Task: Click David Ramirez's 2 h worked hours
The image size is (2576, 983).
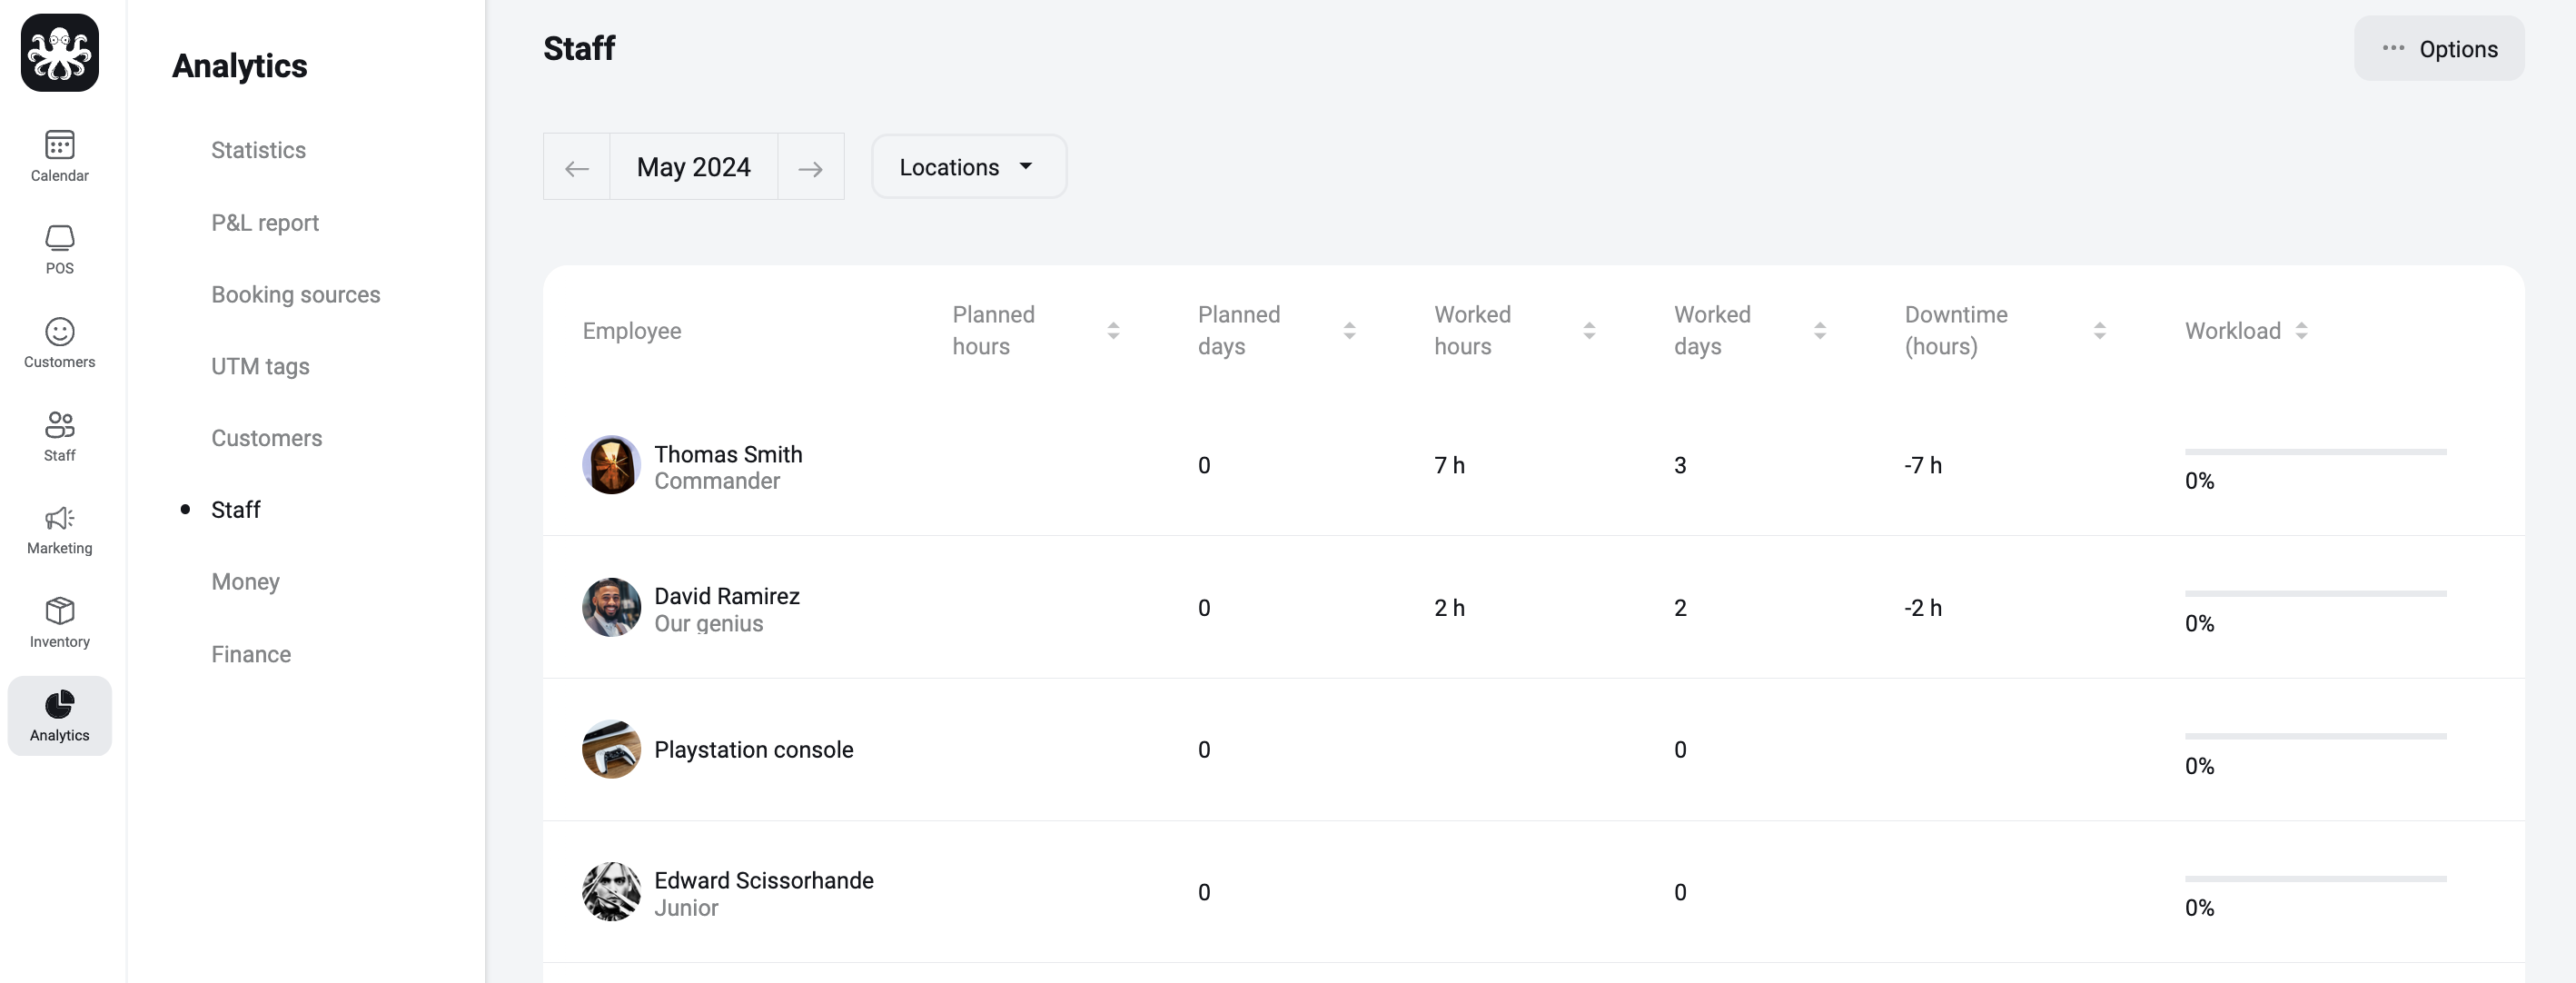Action: 1449,607
